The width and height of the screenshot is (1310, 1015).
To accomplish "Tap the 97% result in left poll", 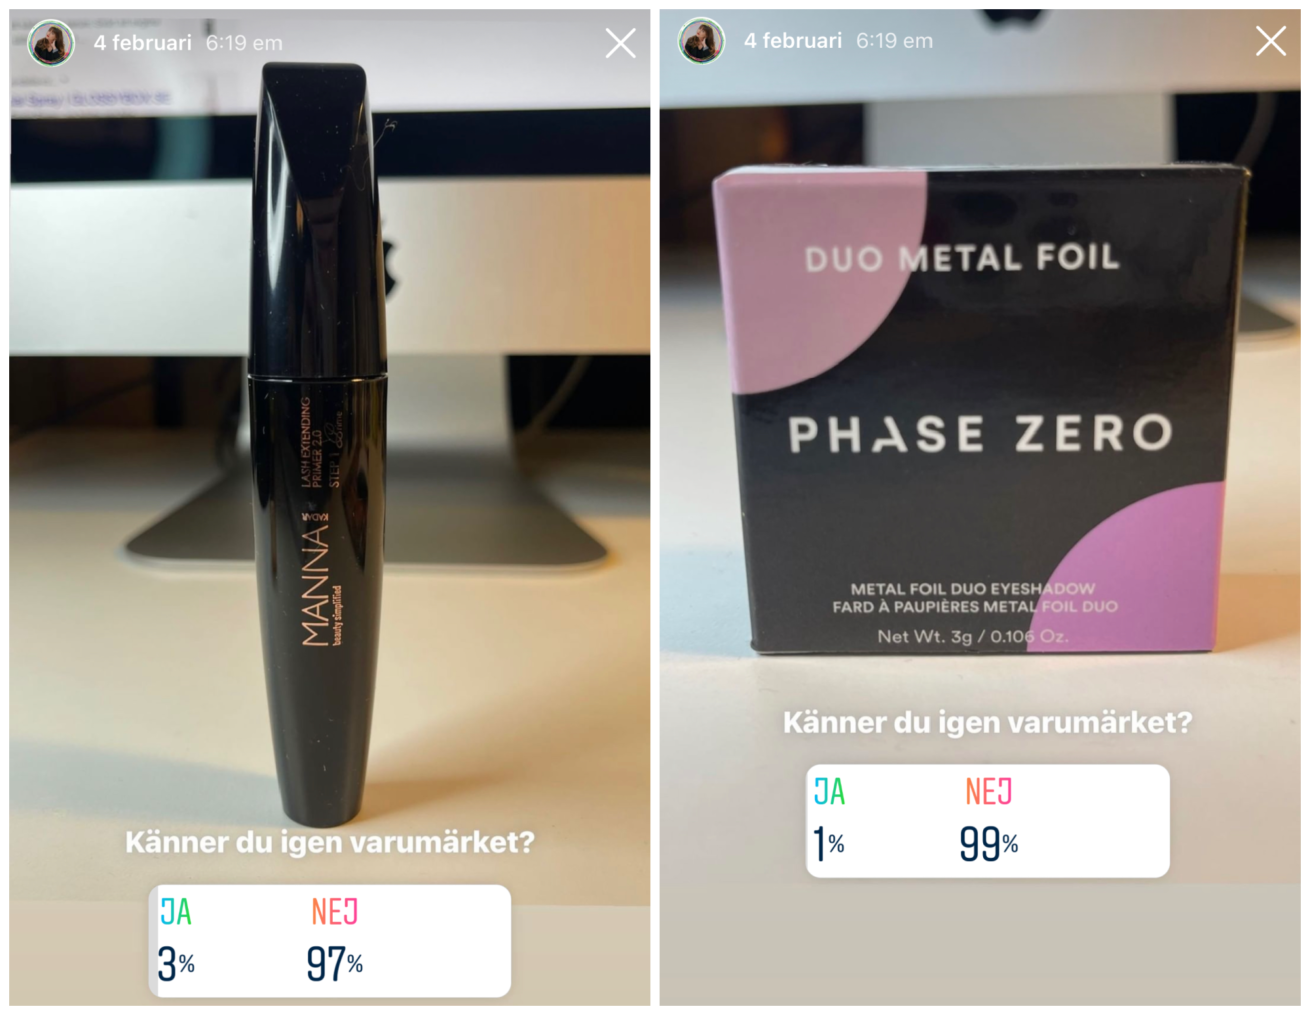I will point(334,964).
